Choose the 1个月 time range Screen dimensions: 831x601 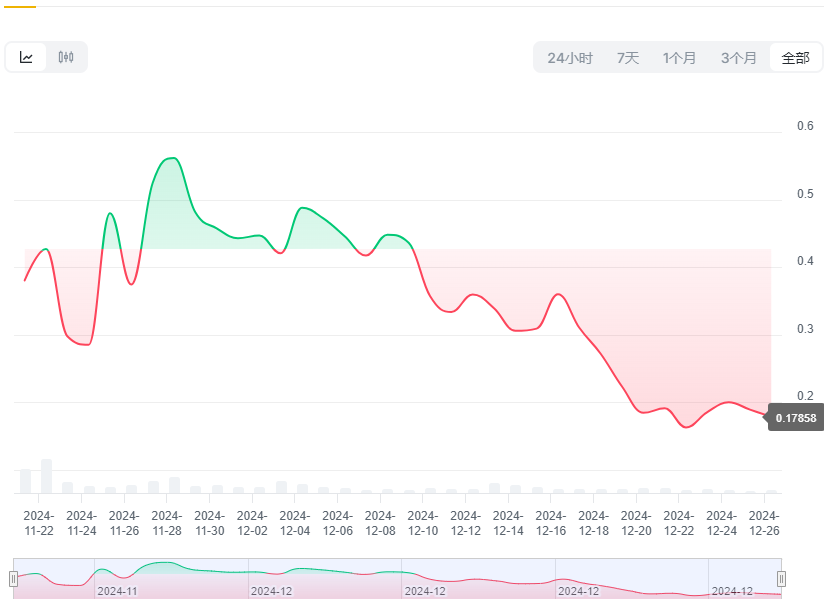[679, 58]
